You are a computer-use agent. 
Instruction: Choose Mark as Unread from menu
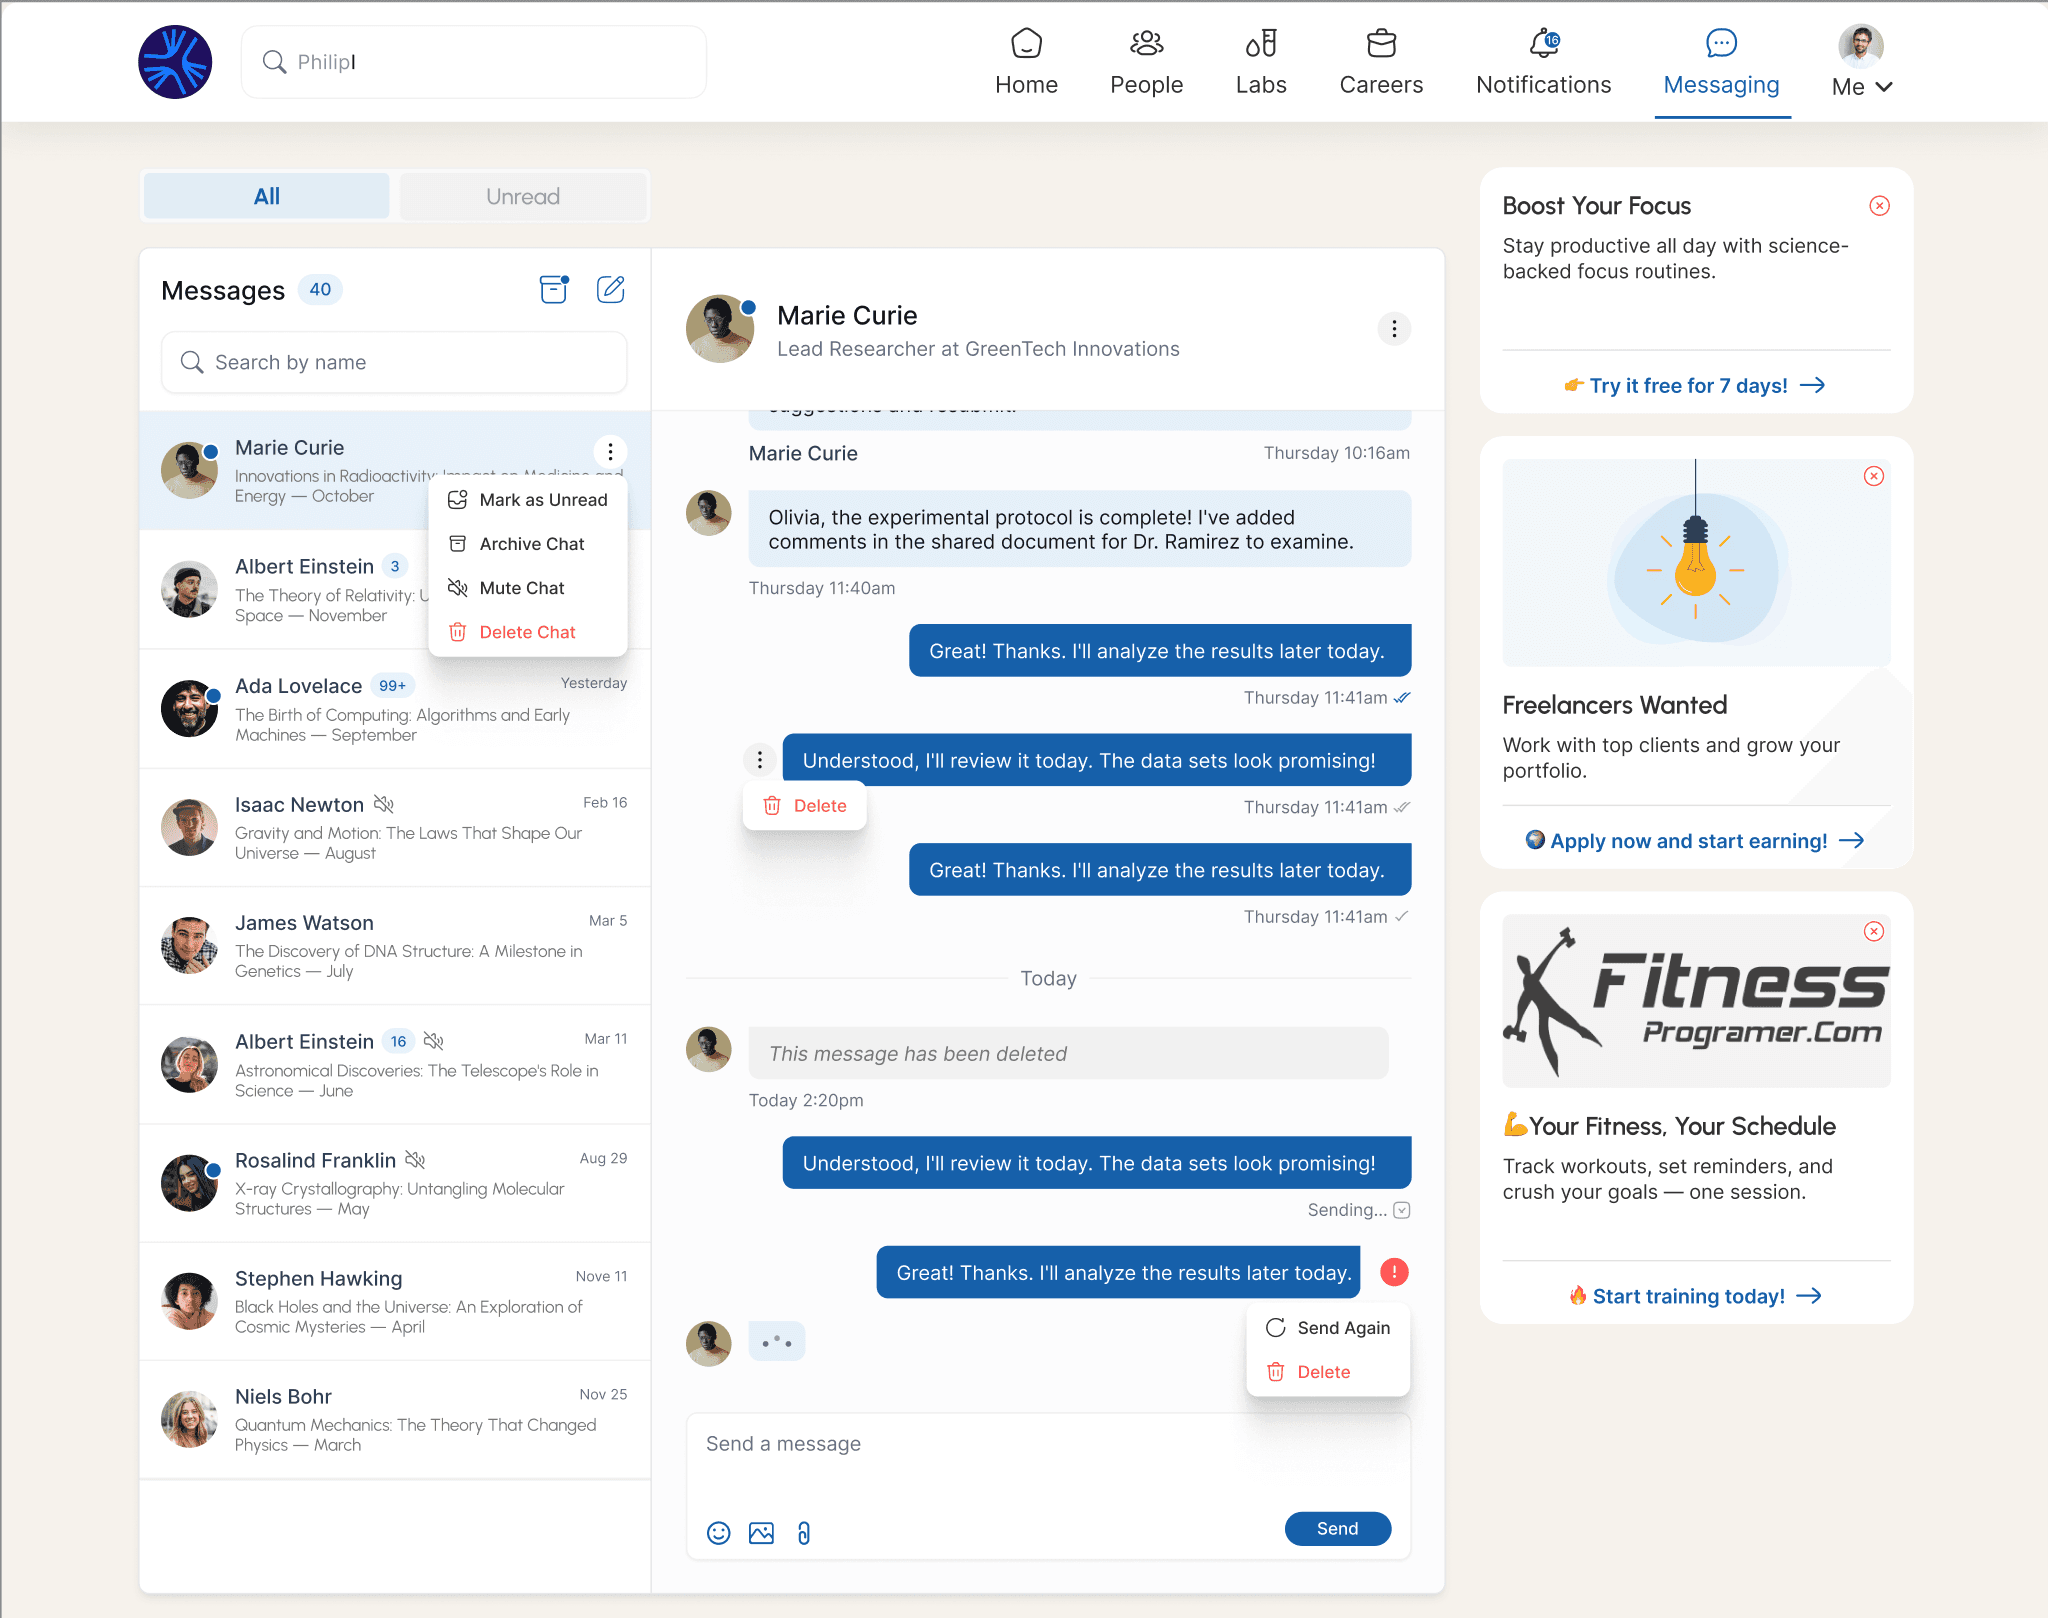pyautogui.click(x=528, y=500)
